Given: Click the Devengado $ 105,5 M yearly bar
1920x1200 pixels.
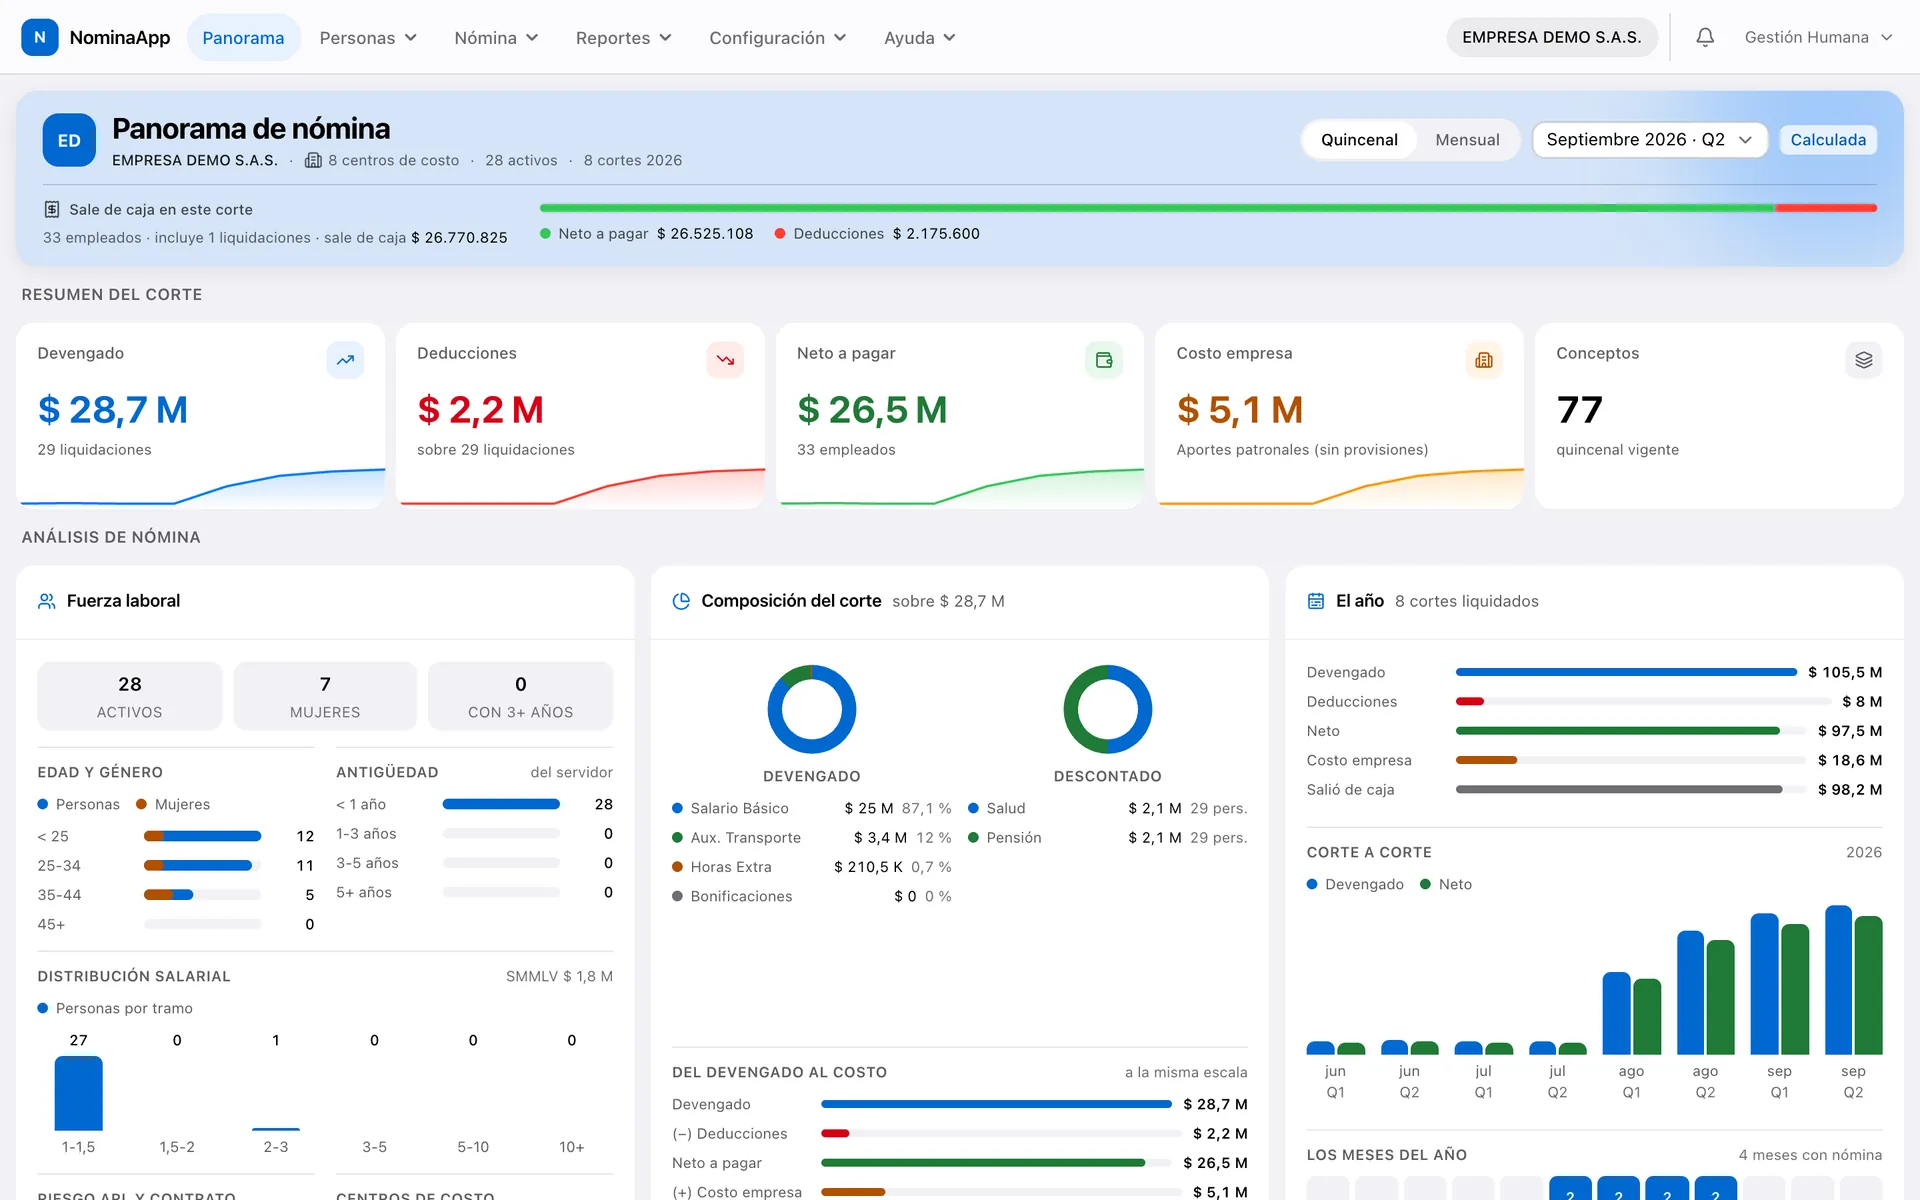Looking at the screenshot, I should tap(1626, 672).
